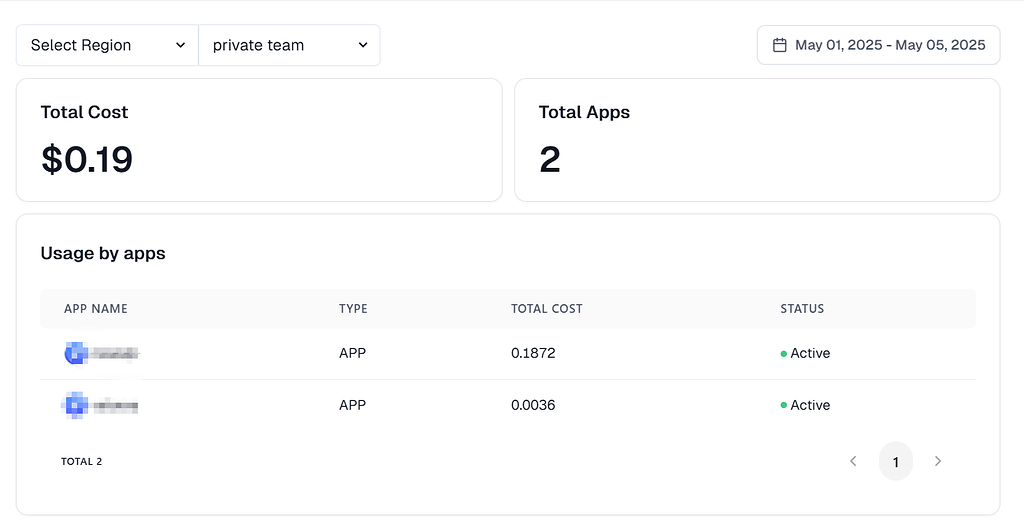
Task: Click the APP type in 0.1872 row
Action: point(353,353)
